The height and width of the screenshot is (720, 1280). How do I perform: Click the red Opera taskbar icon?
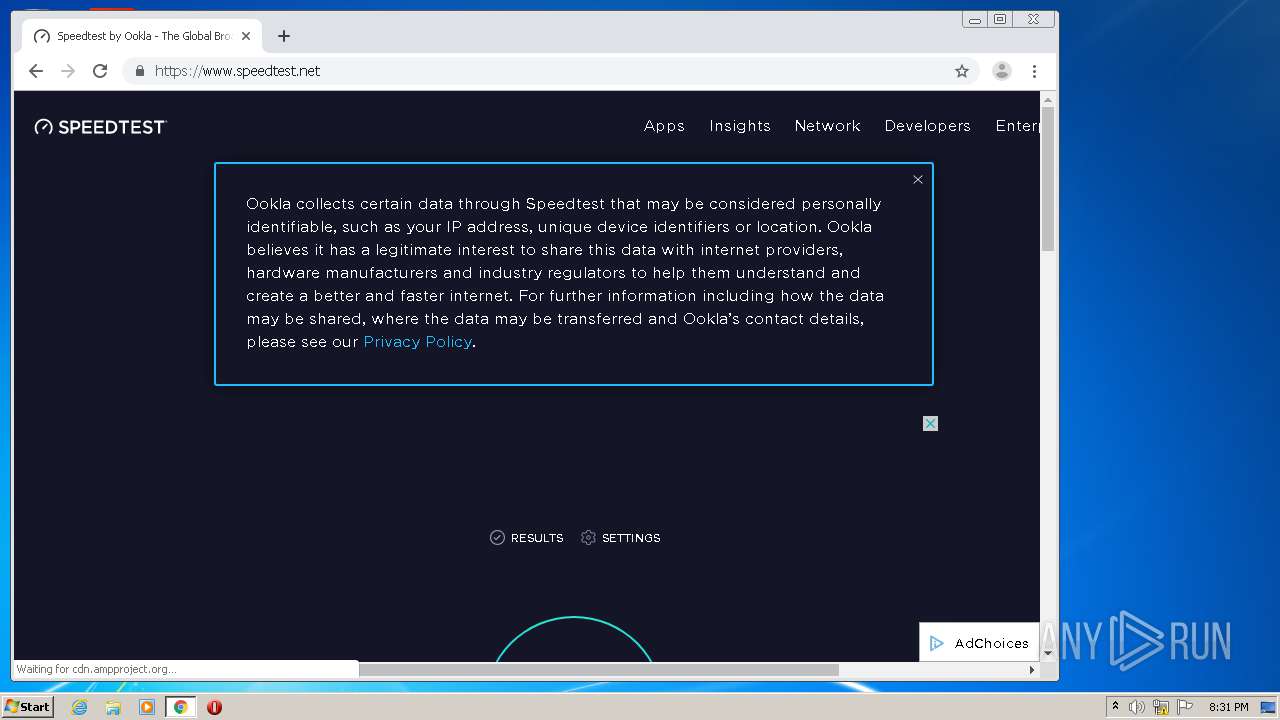[x=214, y=707]
